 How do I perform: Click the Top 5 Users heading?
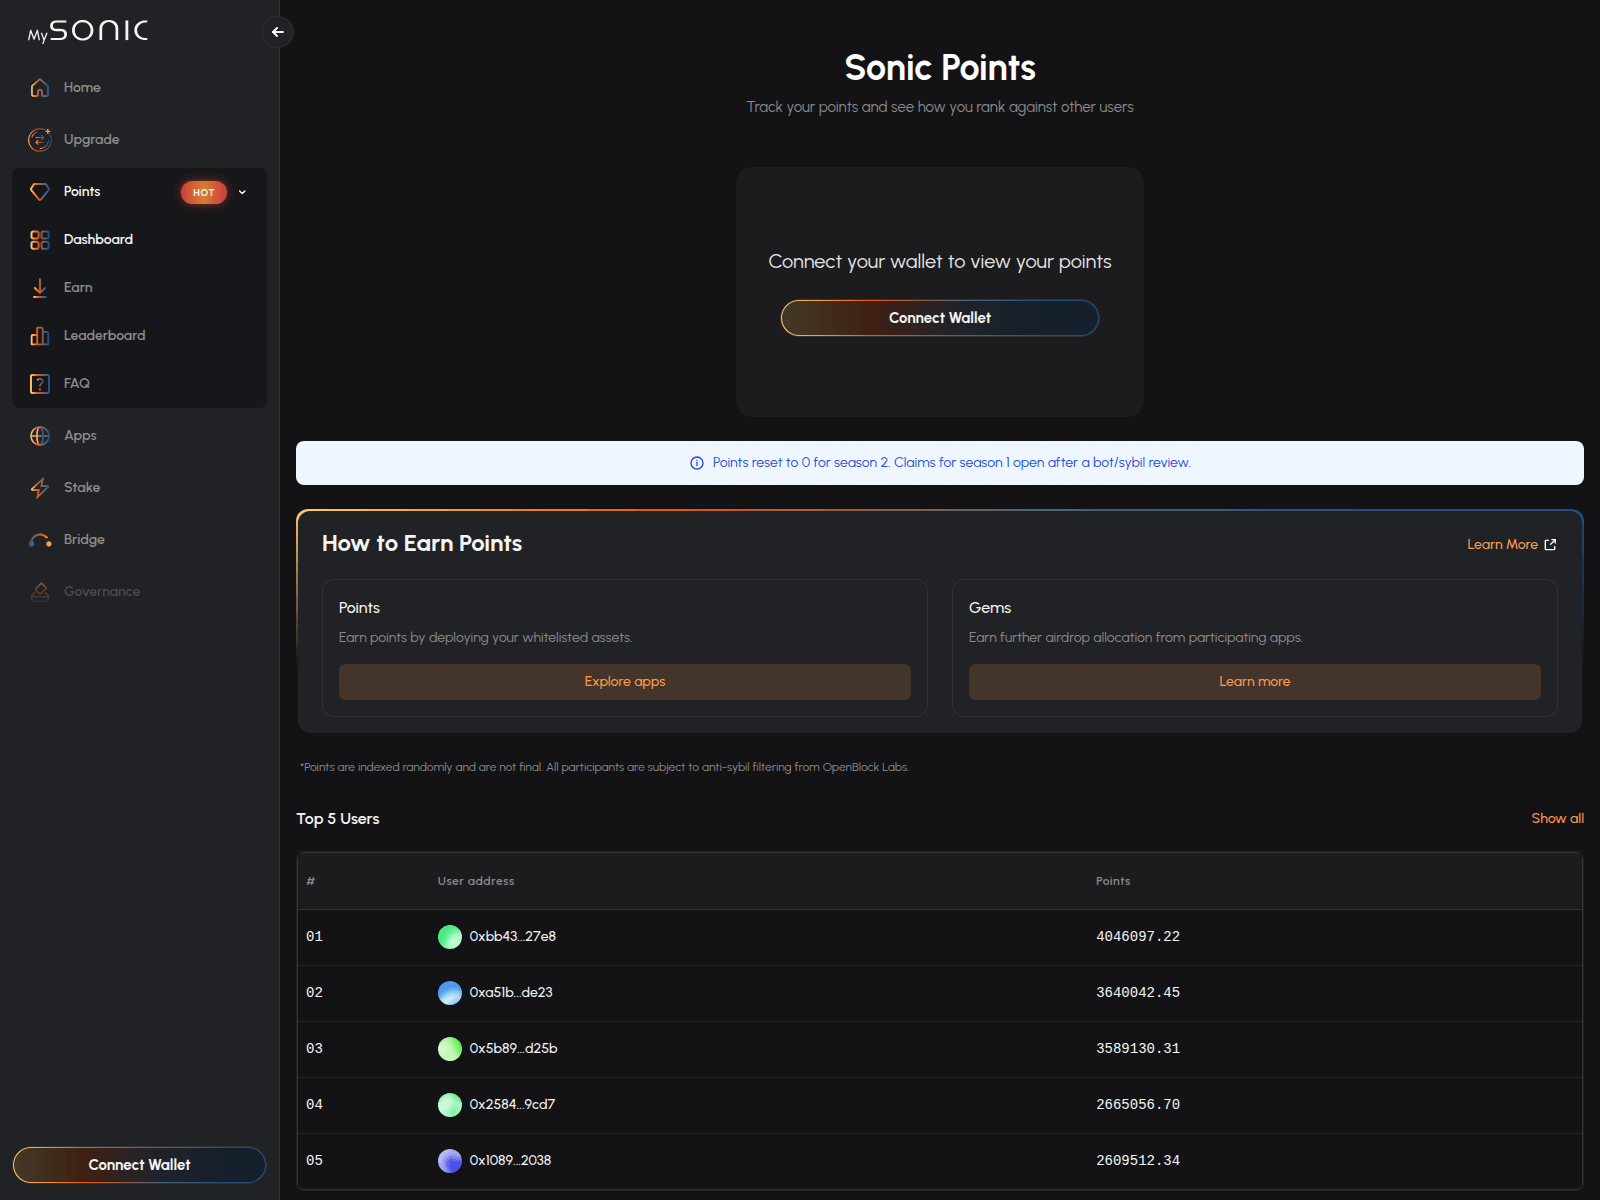point(338,819)
